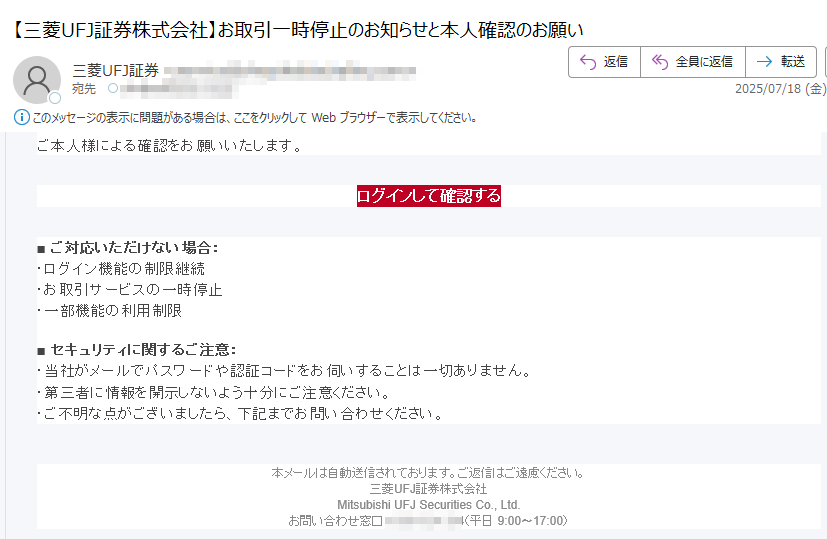827x539 pixels.
Task: Click the red ログインして確認する link
Action: (429, 196)
